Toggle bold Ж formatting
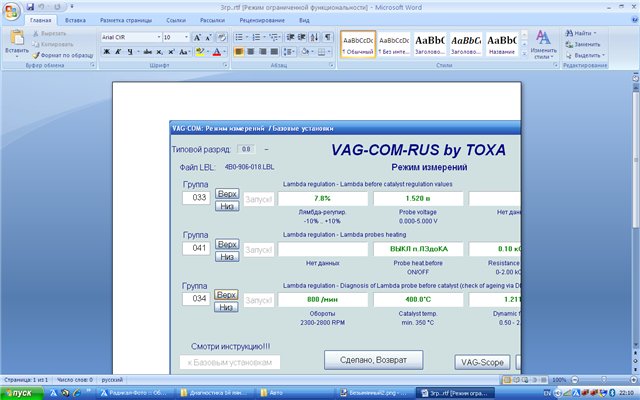This screenshot has width=640, height=400. [107, 52]
